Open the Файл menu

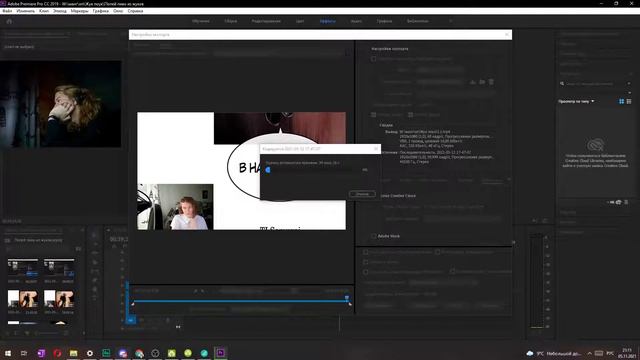pyautogui.click(x=7, y=11)
